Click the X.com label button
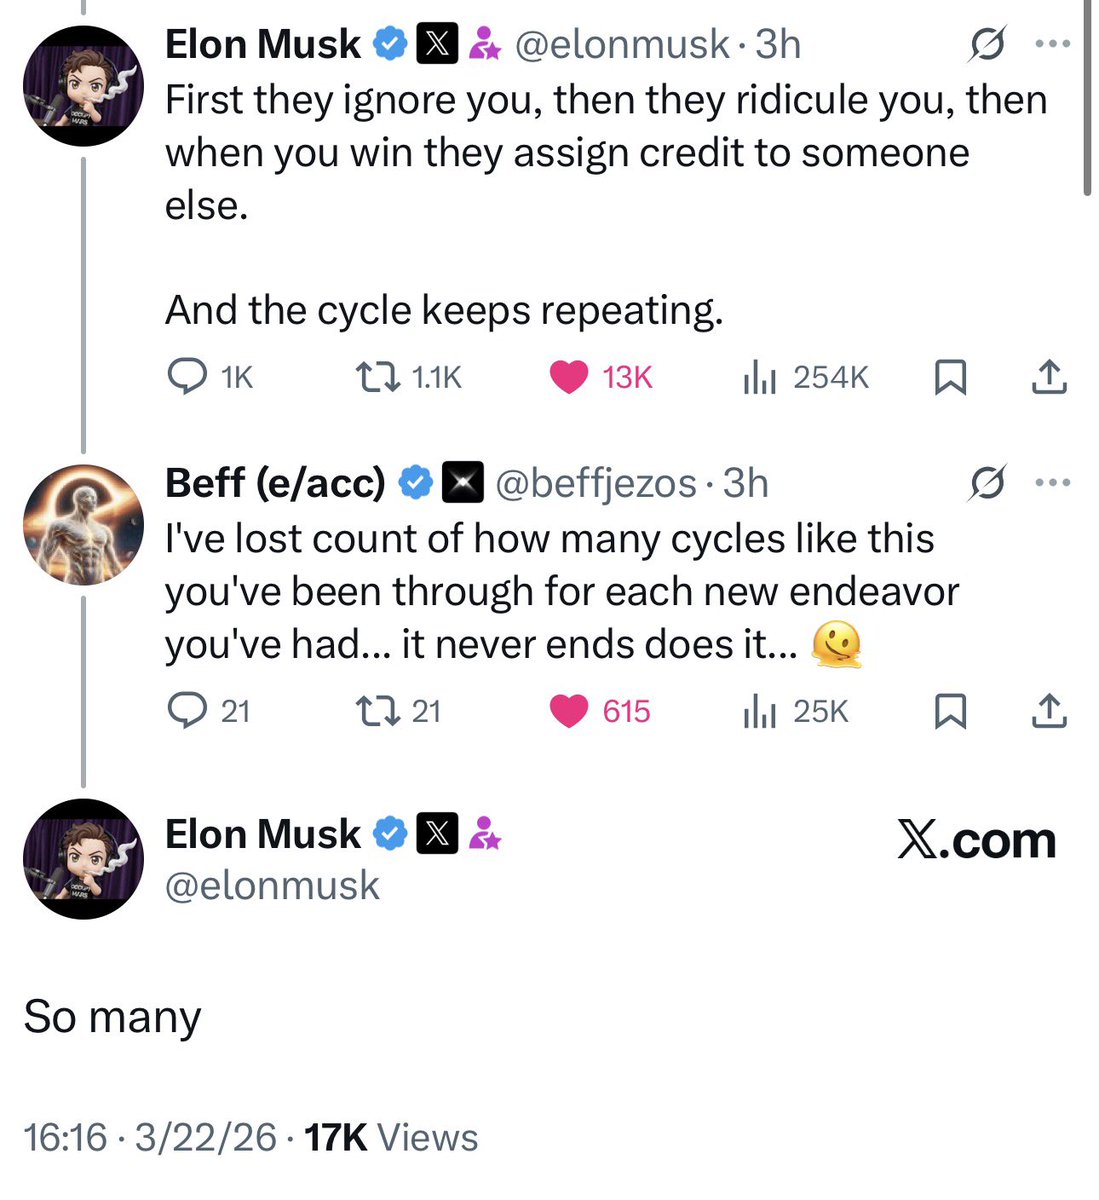 pyautogui.click(x=976, y=841)
